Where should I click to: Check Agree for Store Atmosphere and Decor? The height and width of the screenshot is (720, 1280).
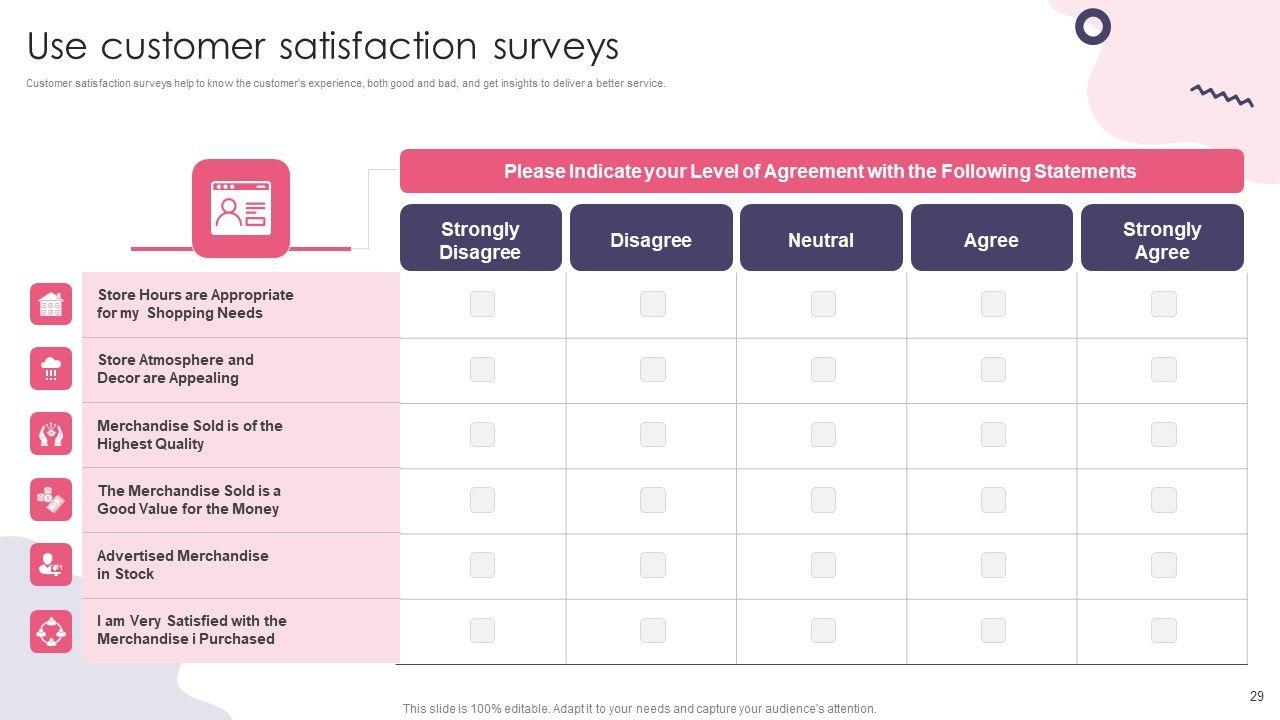tap(993, 369)
